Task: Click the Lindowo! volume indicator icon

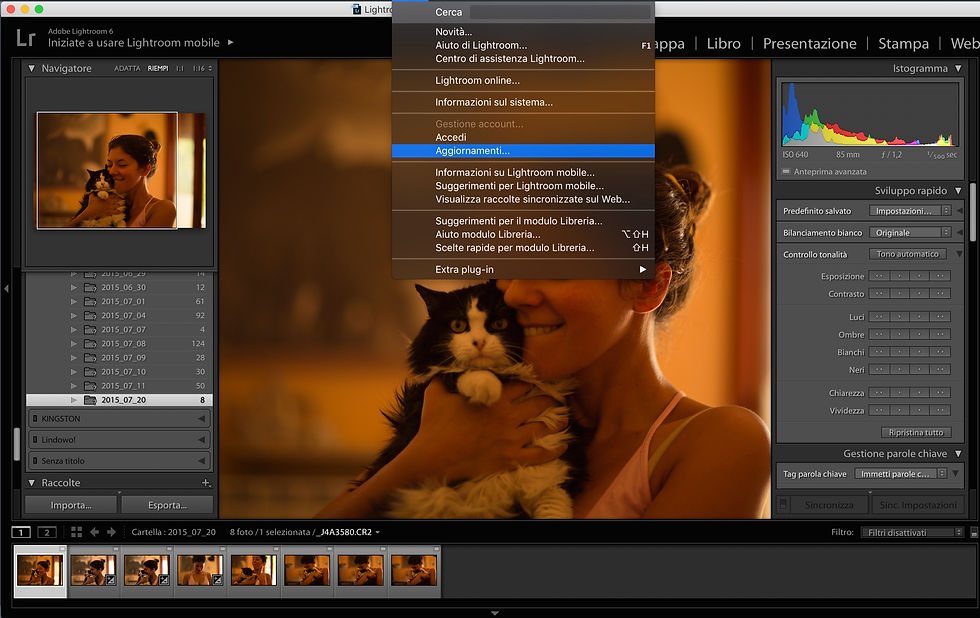Action: click(35, 440)
